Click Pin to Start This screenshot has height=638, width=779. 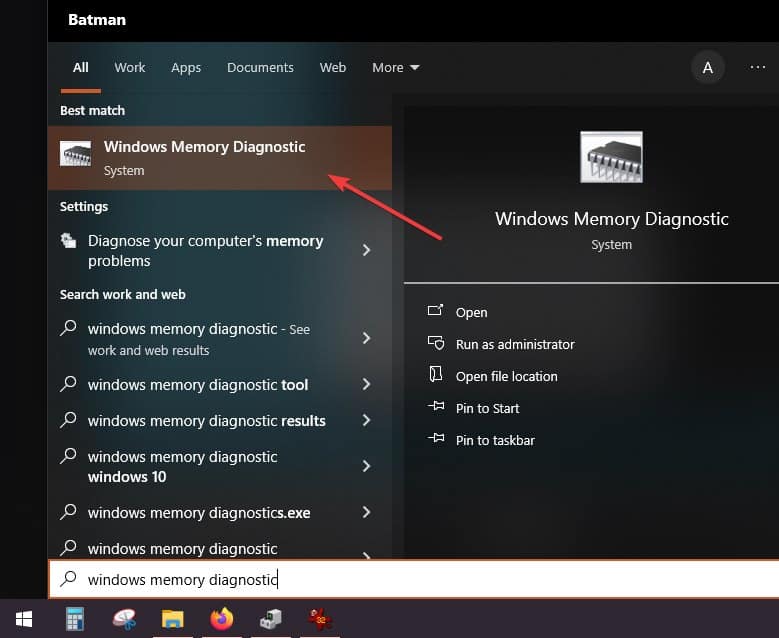click(x=487, y=408)
